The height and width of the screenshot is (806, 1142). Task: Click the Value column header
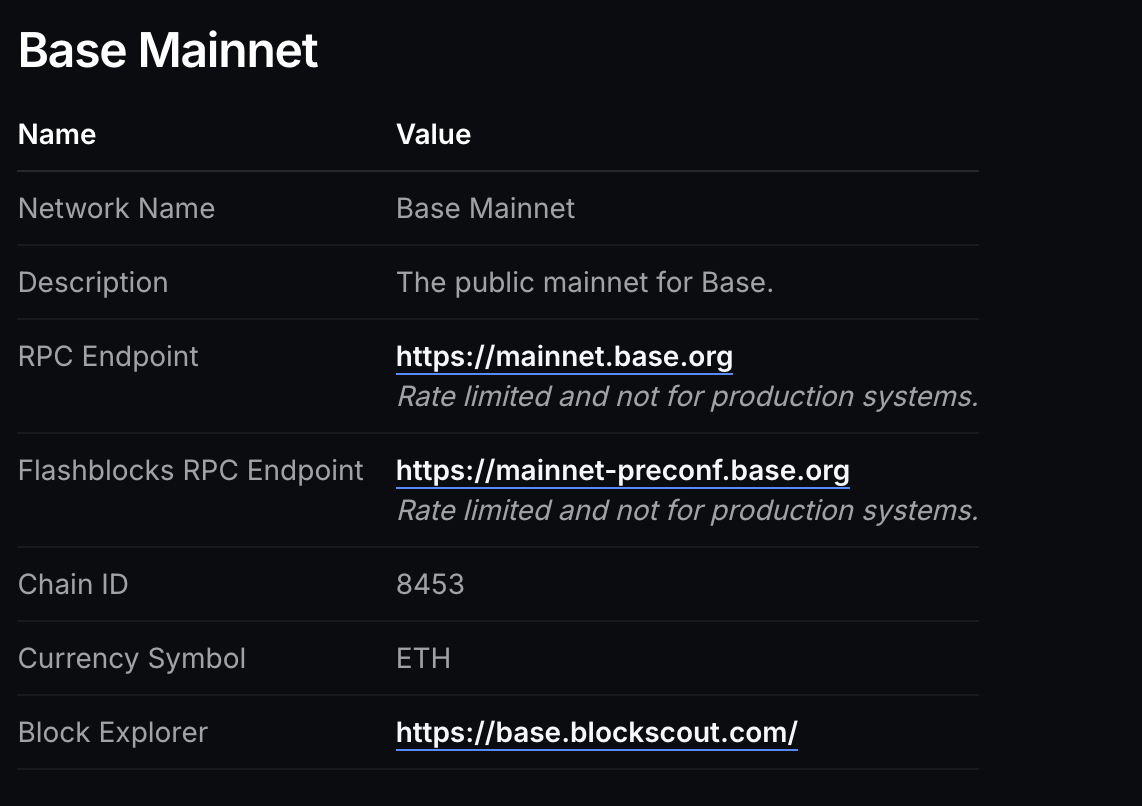tap(433, 135)
